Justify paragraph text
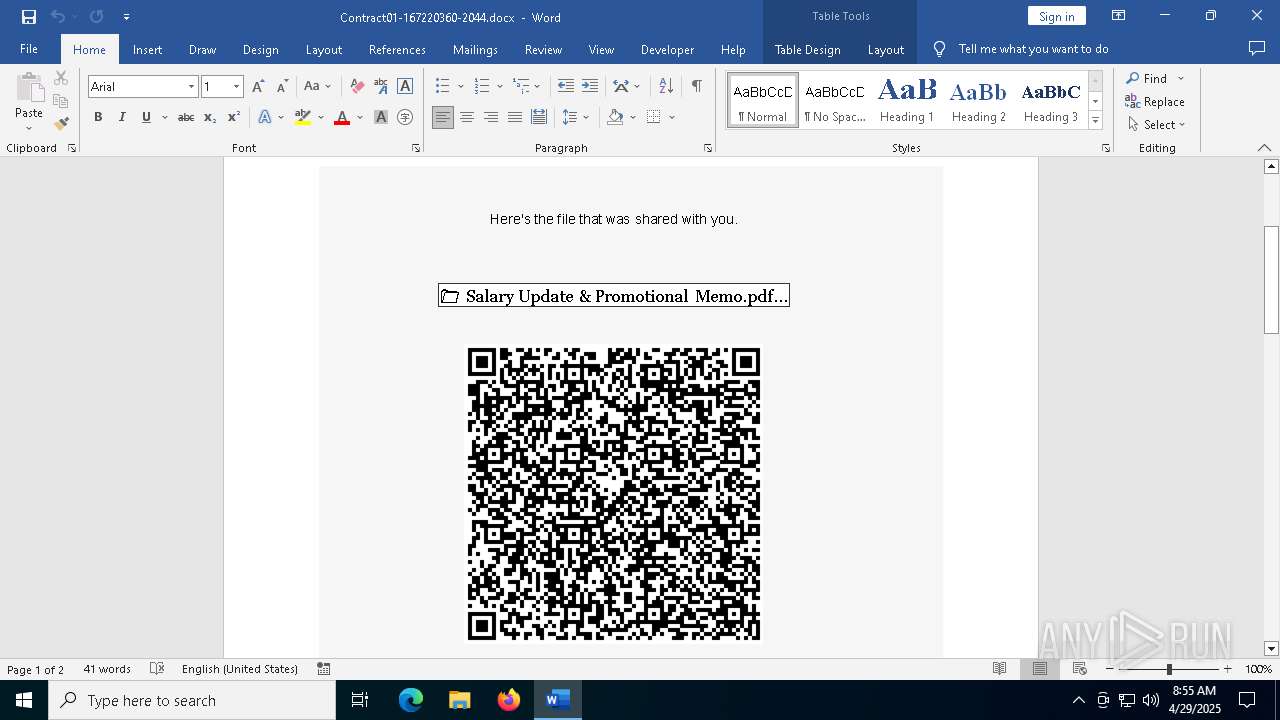The width and height of the screenshot is (1280, 720). [515, 117]
